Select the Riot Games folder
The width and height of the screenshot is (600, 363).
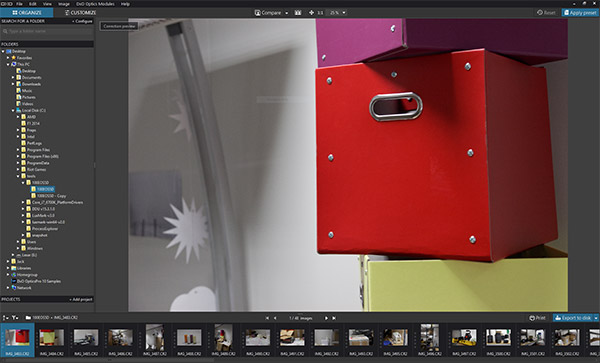(x=34, y=169)
